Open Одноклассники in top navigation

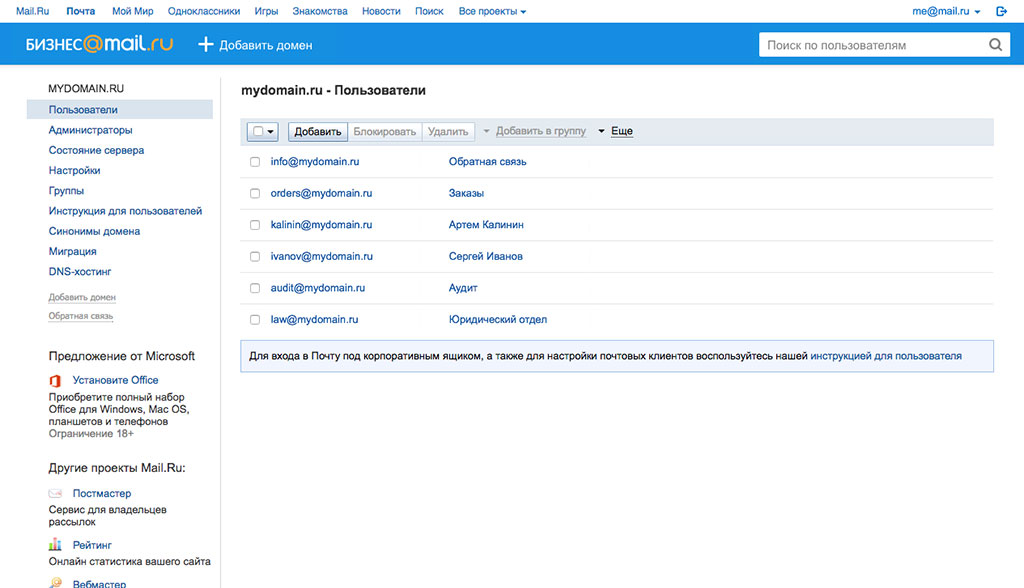[204, 11]
